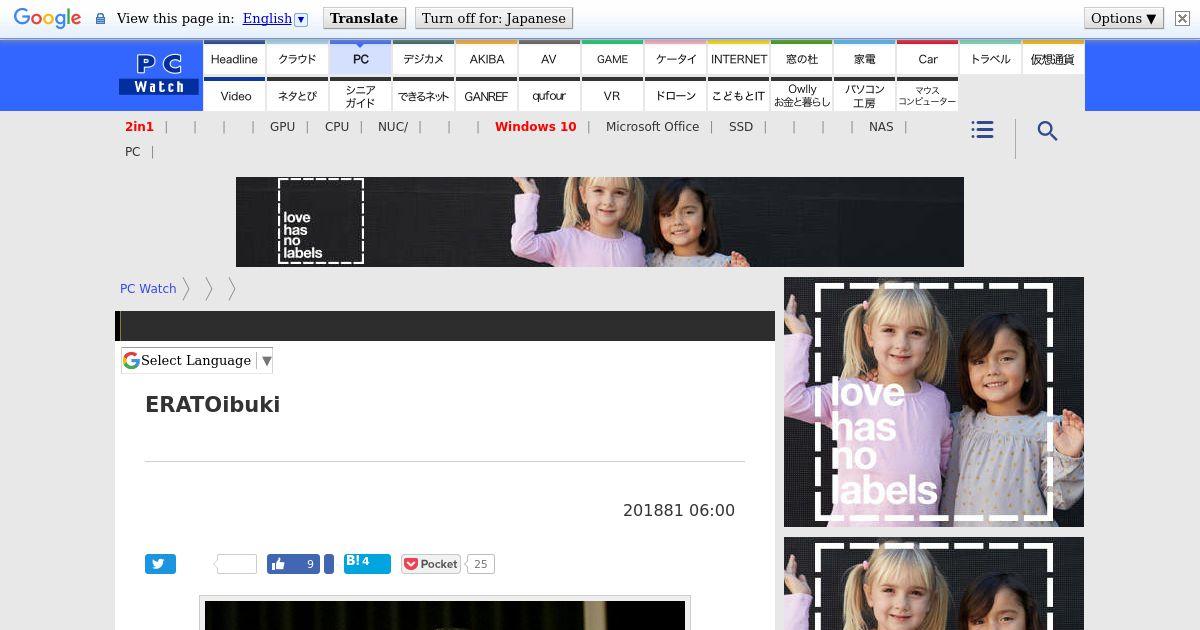
Task: Open the ドローン tab
Action: (675, 95)
